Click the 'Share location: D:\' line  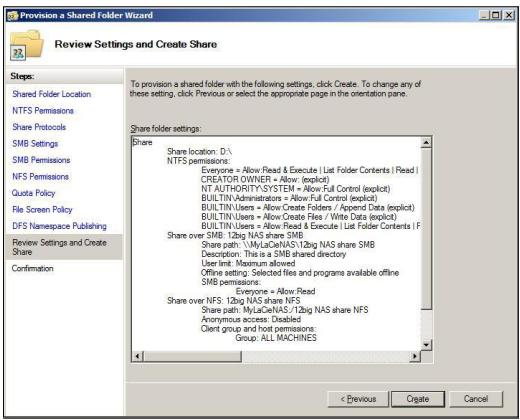[x=199, y=152]
